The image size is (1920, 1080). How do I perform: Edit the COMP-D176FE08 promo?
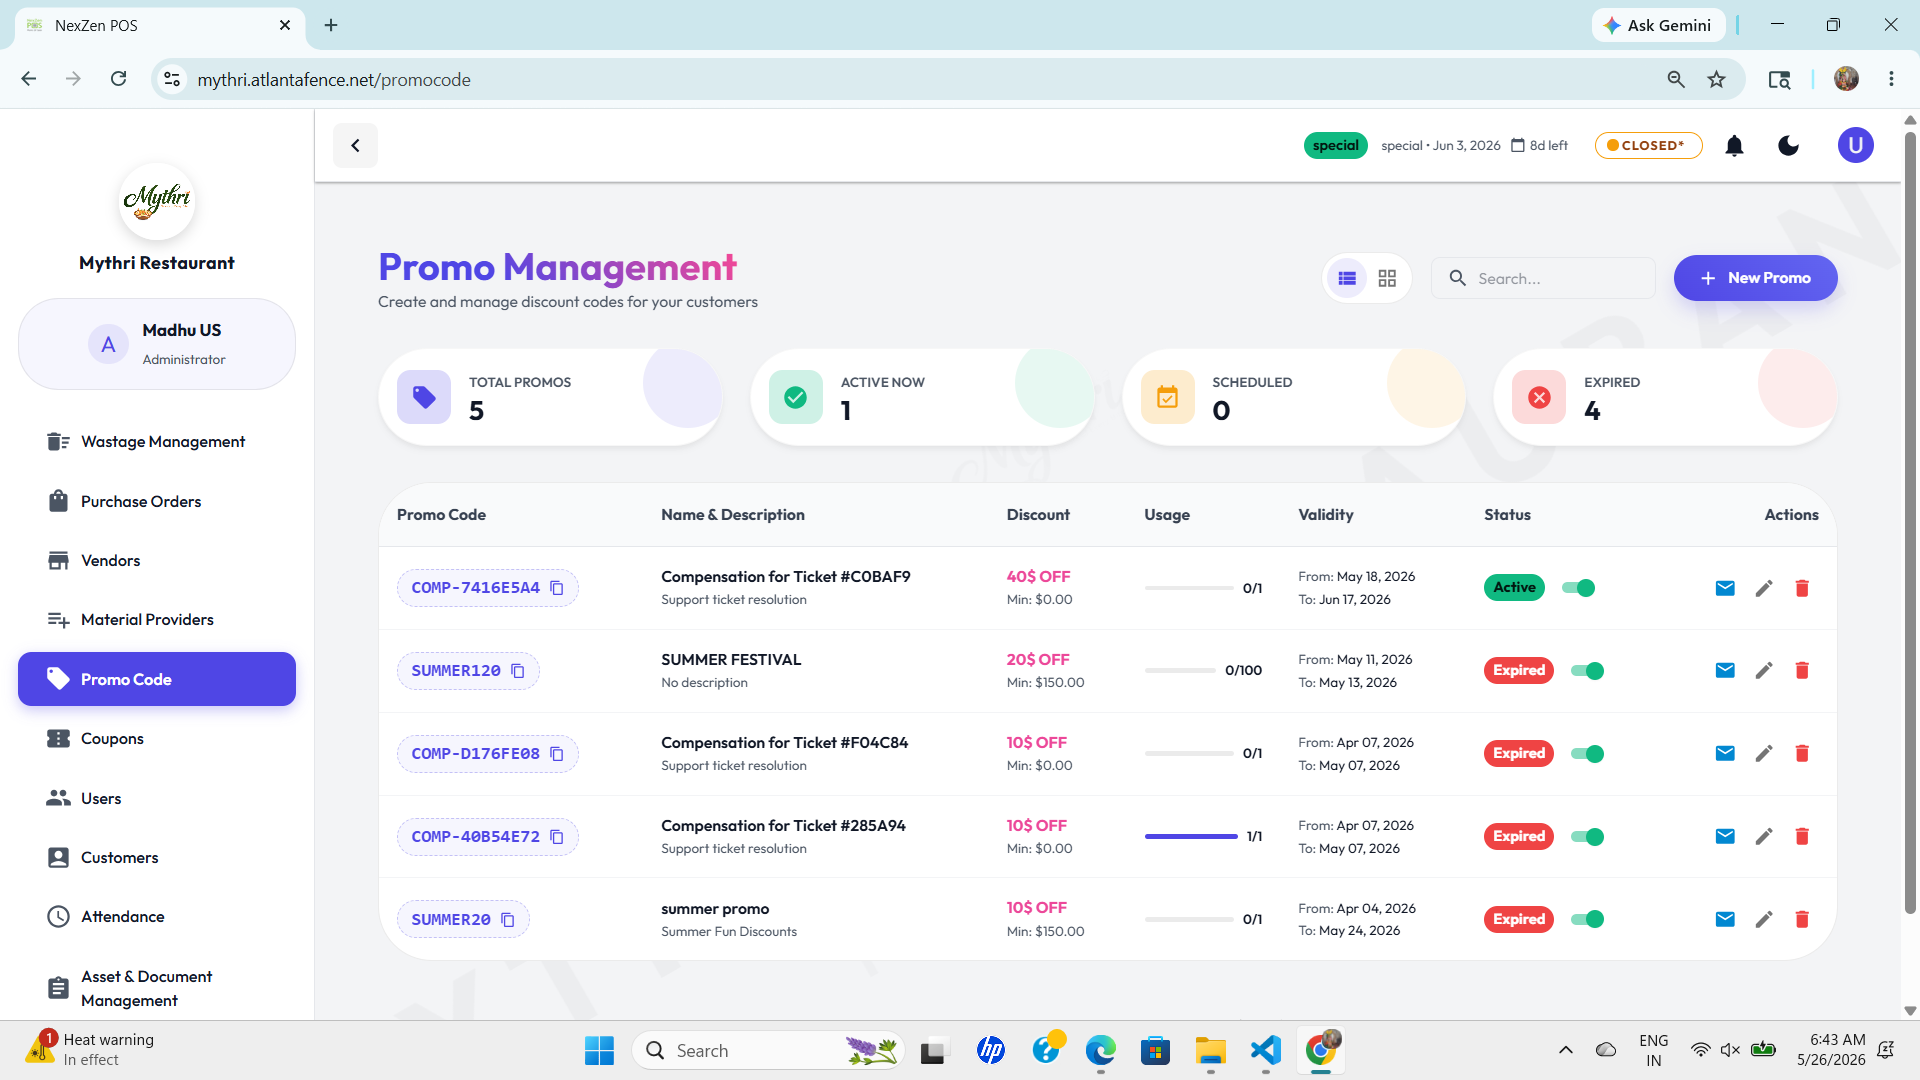(1764, 753)
